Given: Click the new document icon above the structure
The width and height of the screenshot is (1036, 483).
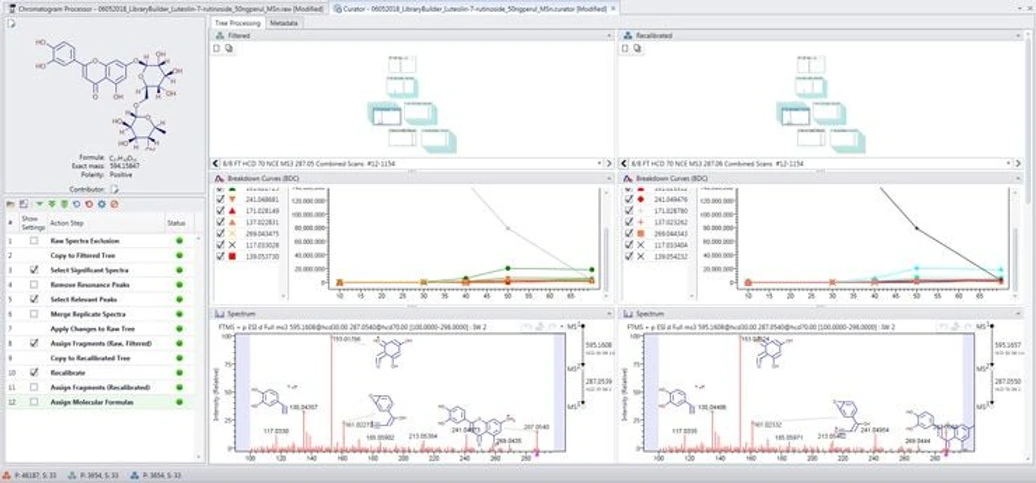Looking at the screenshot, I should click(x=11, y=24).
